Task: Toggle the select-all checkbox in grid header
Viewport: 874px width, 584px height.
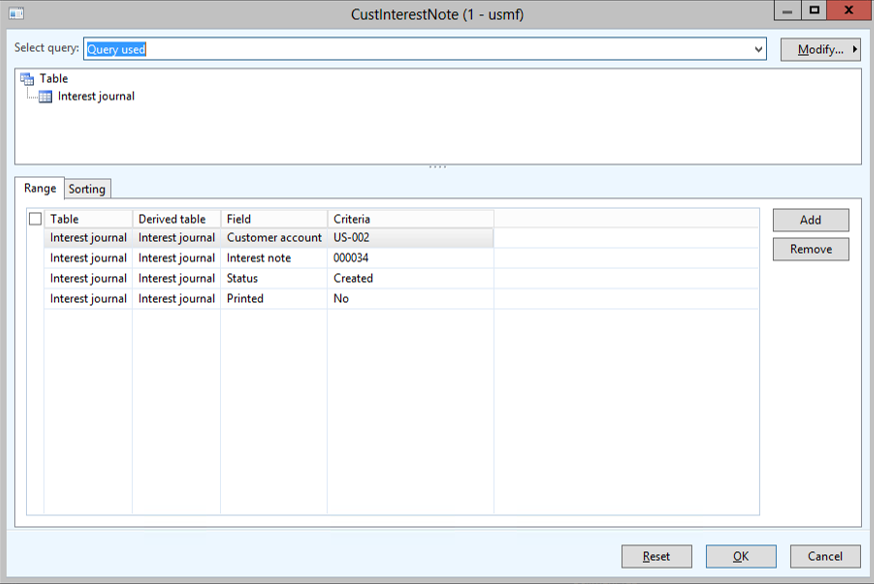Action: pos(36,219)
